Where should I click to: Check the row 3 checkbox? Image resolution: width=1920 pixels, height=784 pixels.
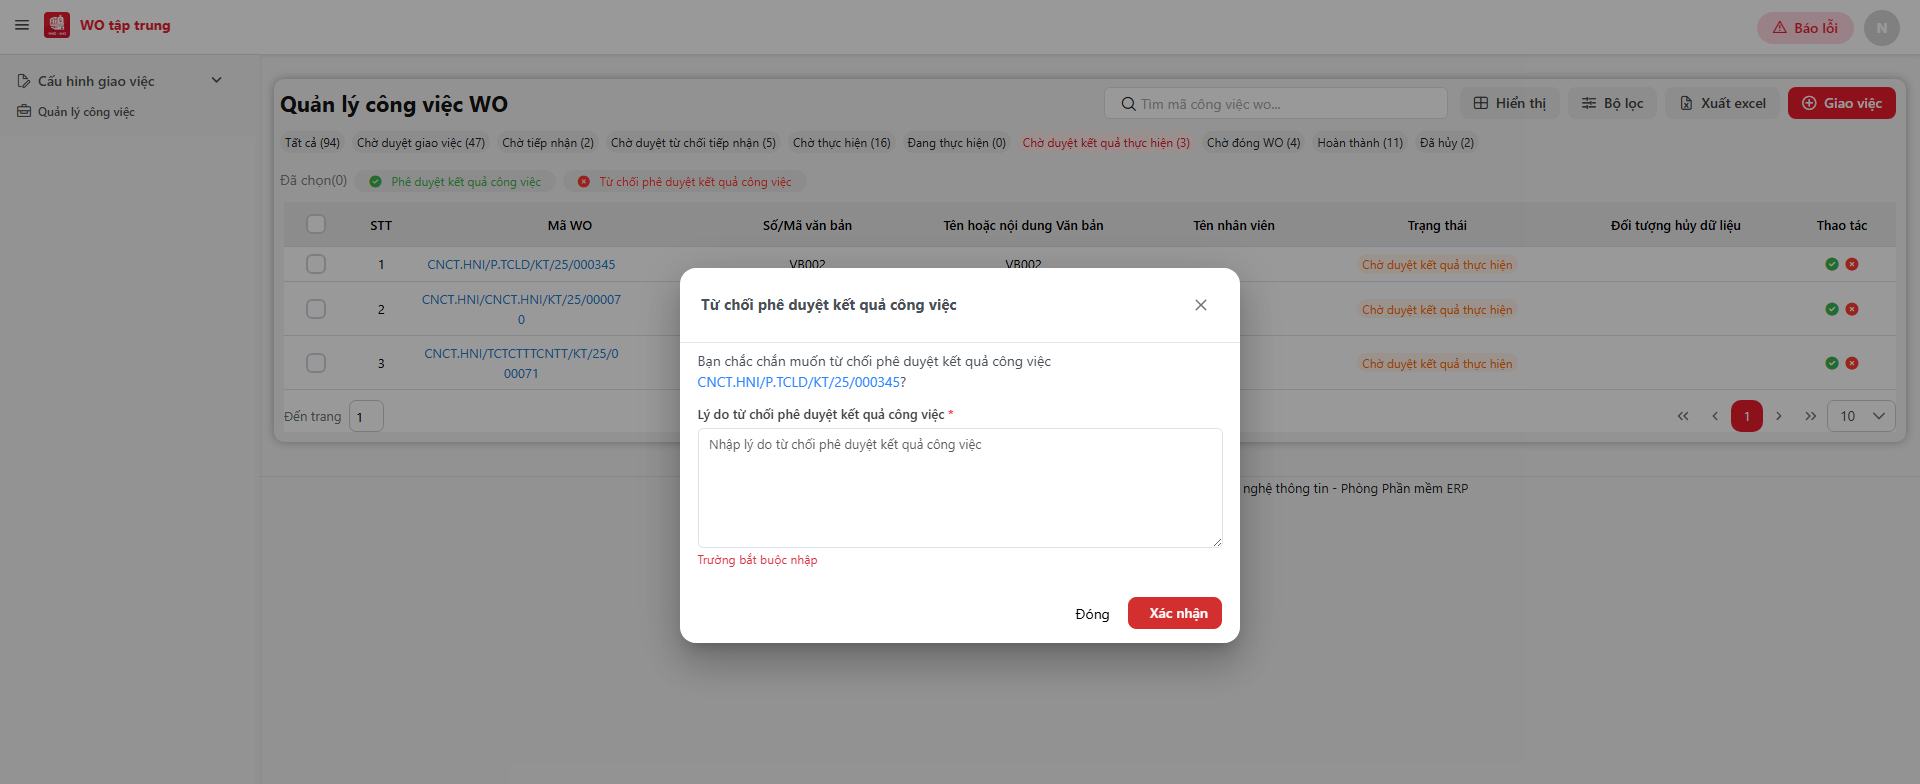[x=316, y=363]
